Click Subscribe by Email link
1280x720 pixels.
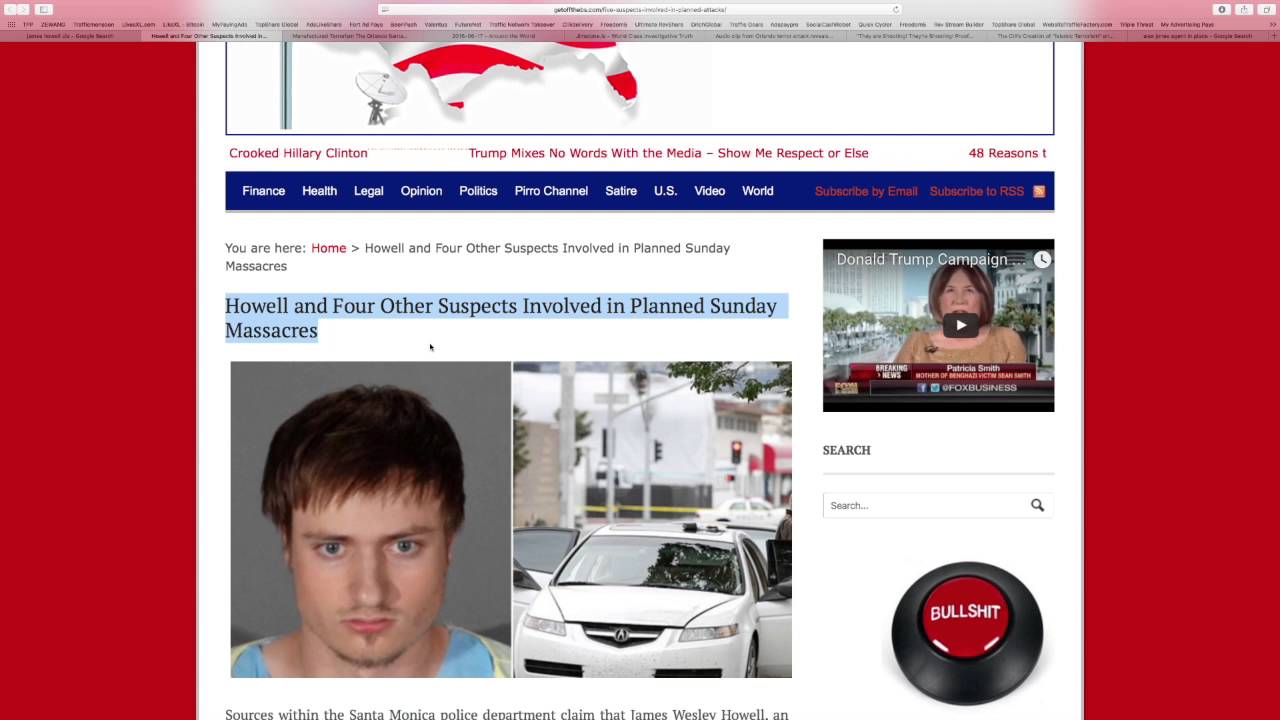point(866,191)
